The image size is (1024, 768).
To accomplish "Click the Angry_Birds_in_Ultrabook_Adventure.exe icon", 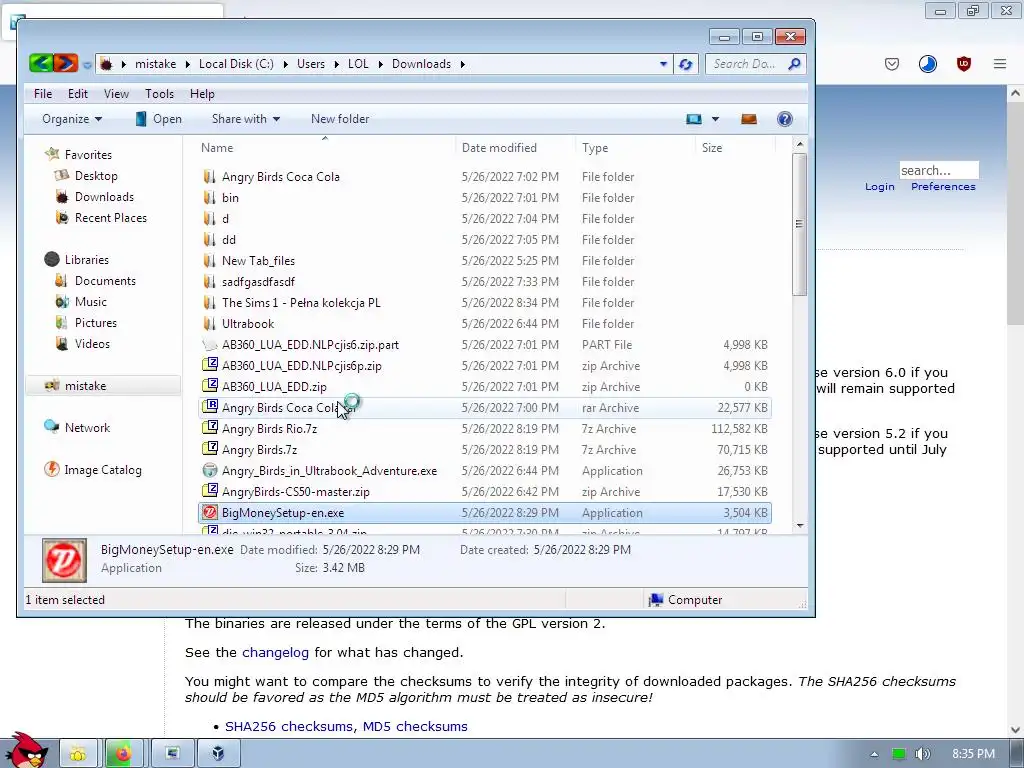I will (x=210, y=470).
